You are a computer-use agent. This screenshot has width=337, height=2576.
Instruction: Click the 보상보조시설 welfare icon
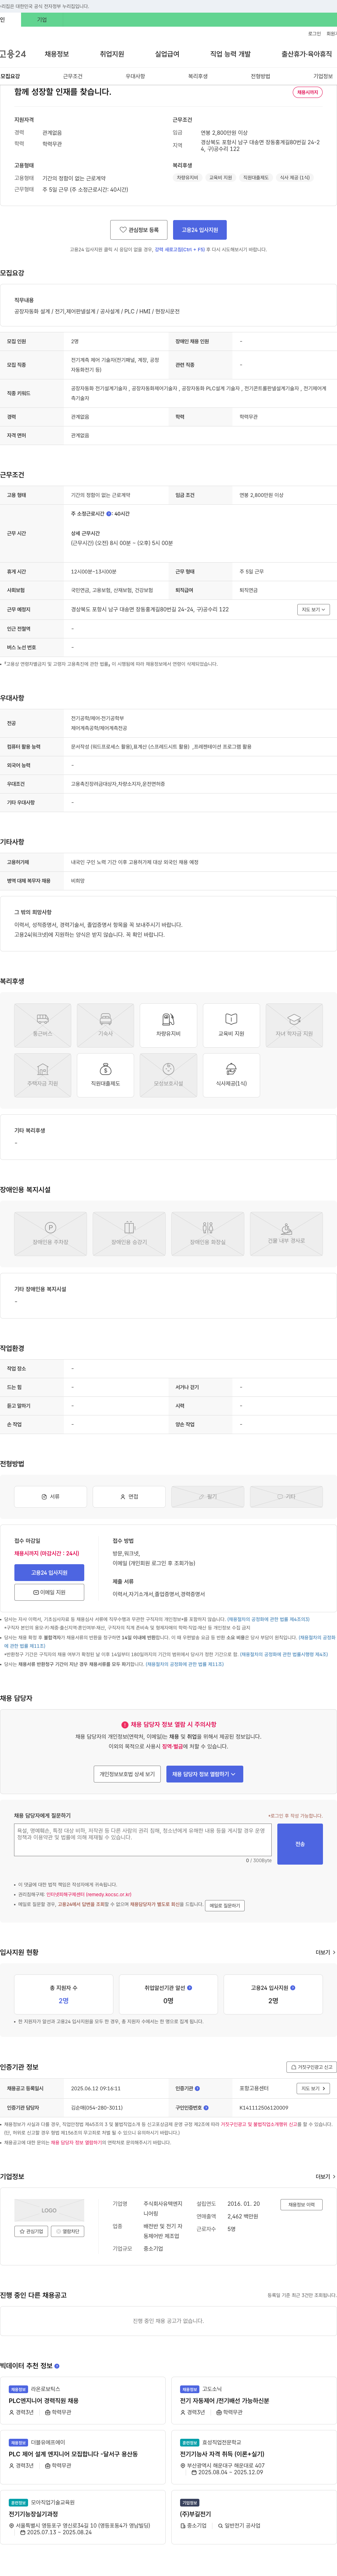point(169,1075)
